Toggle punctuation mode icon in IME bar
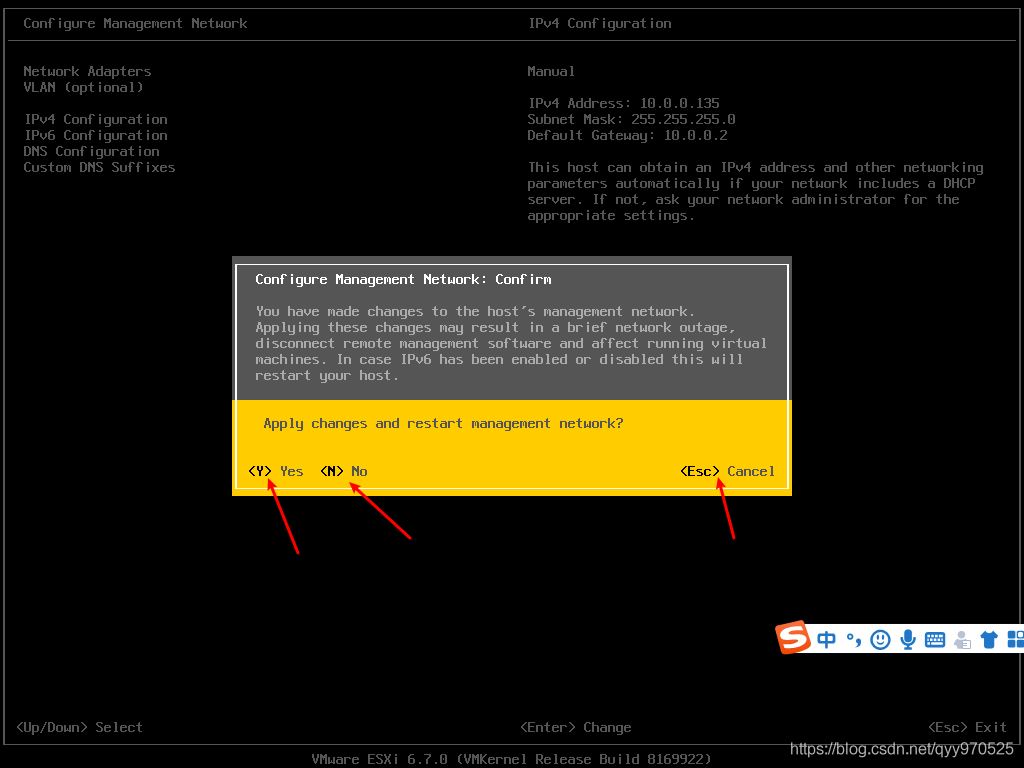 tap(854, 639)
